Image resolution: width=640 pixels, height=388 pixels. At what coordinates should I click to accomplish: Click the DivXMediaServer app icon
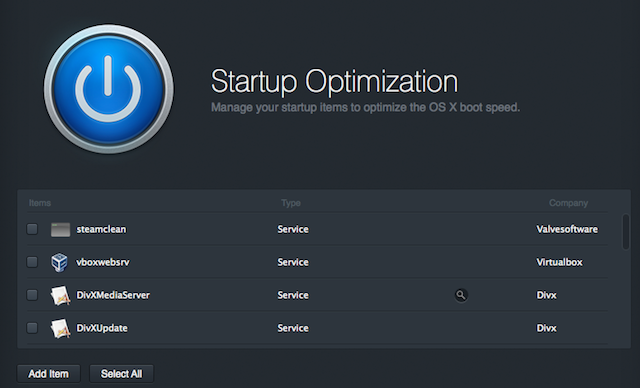pyautogui.click(x=60, y=295)
